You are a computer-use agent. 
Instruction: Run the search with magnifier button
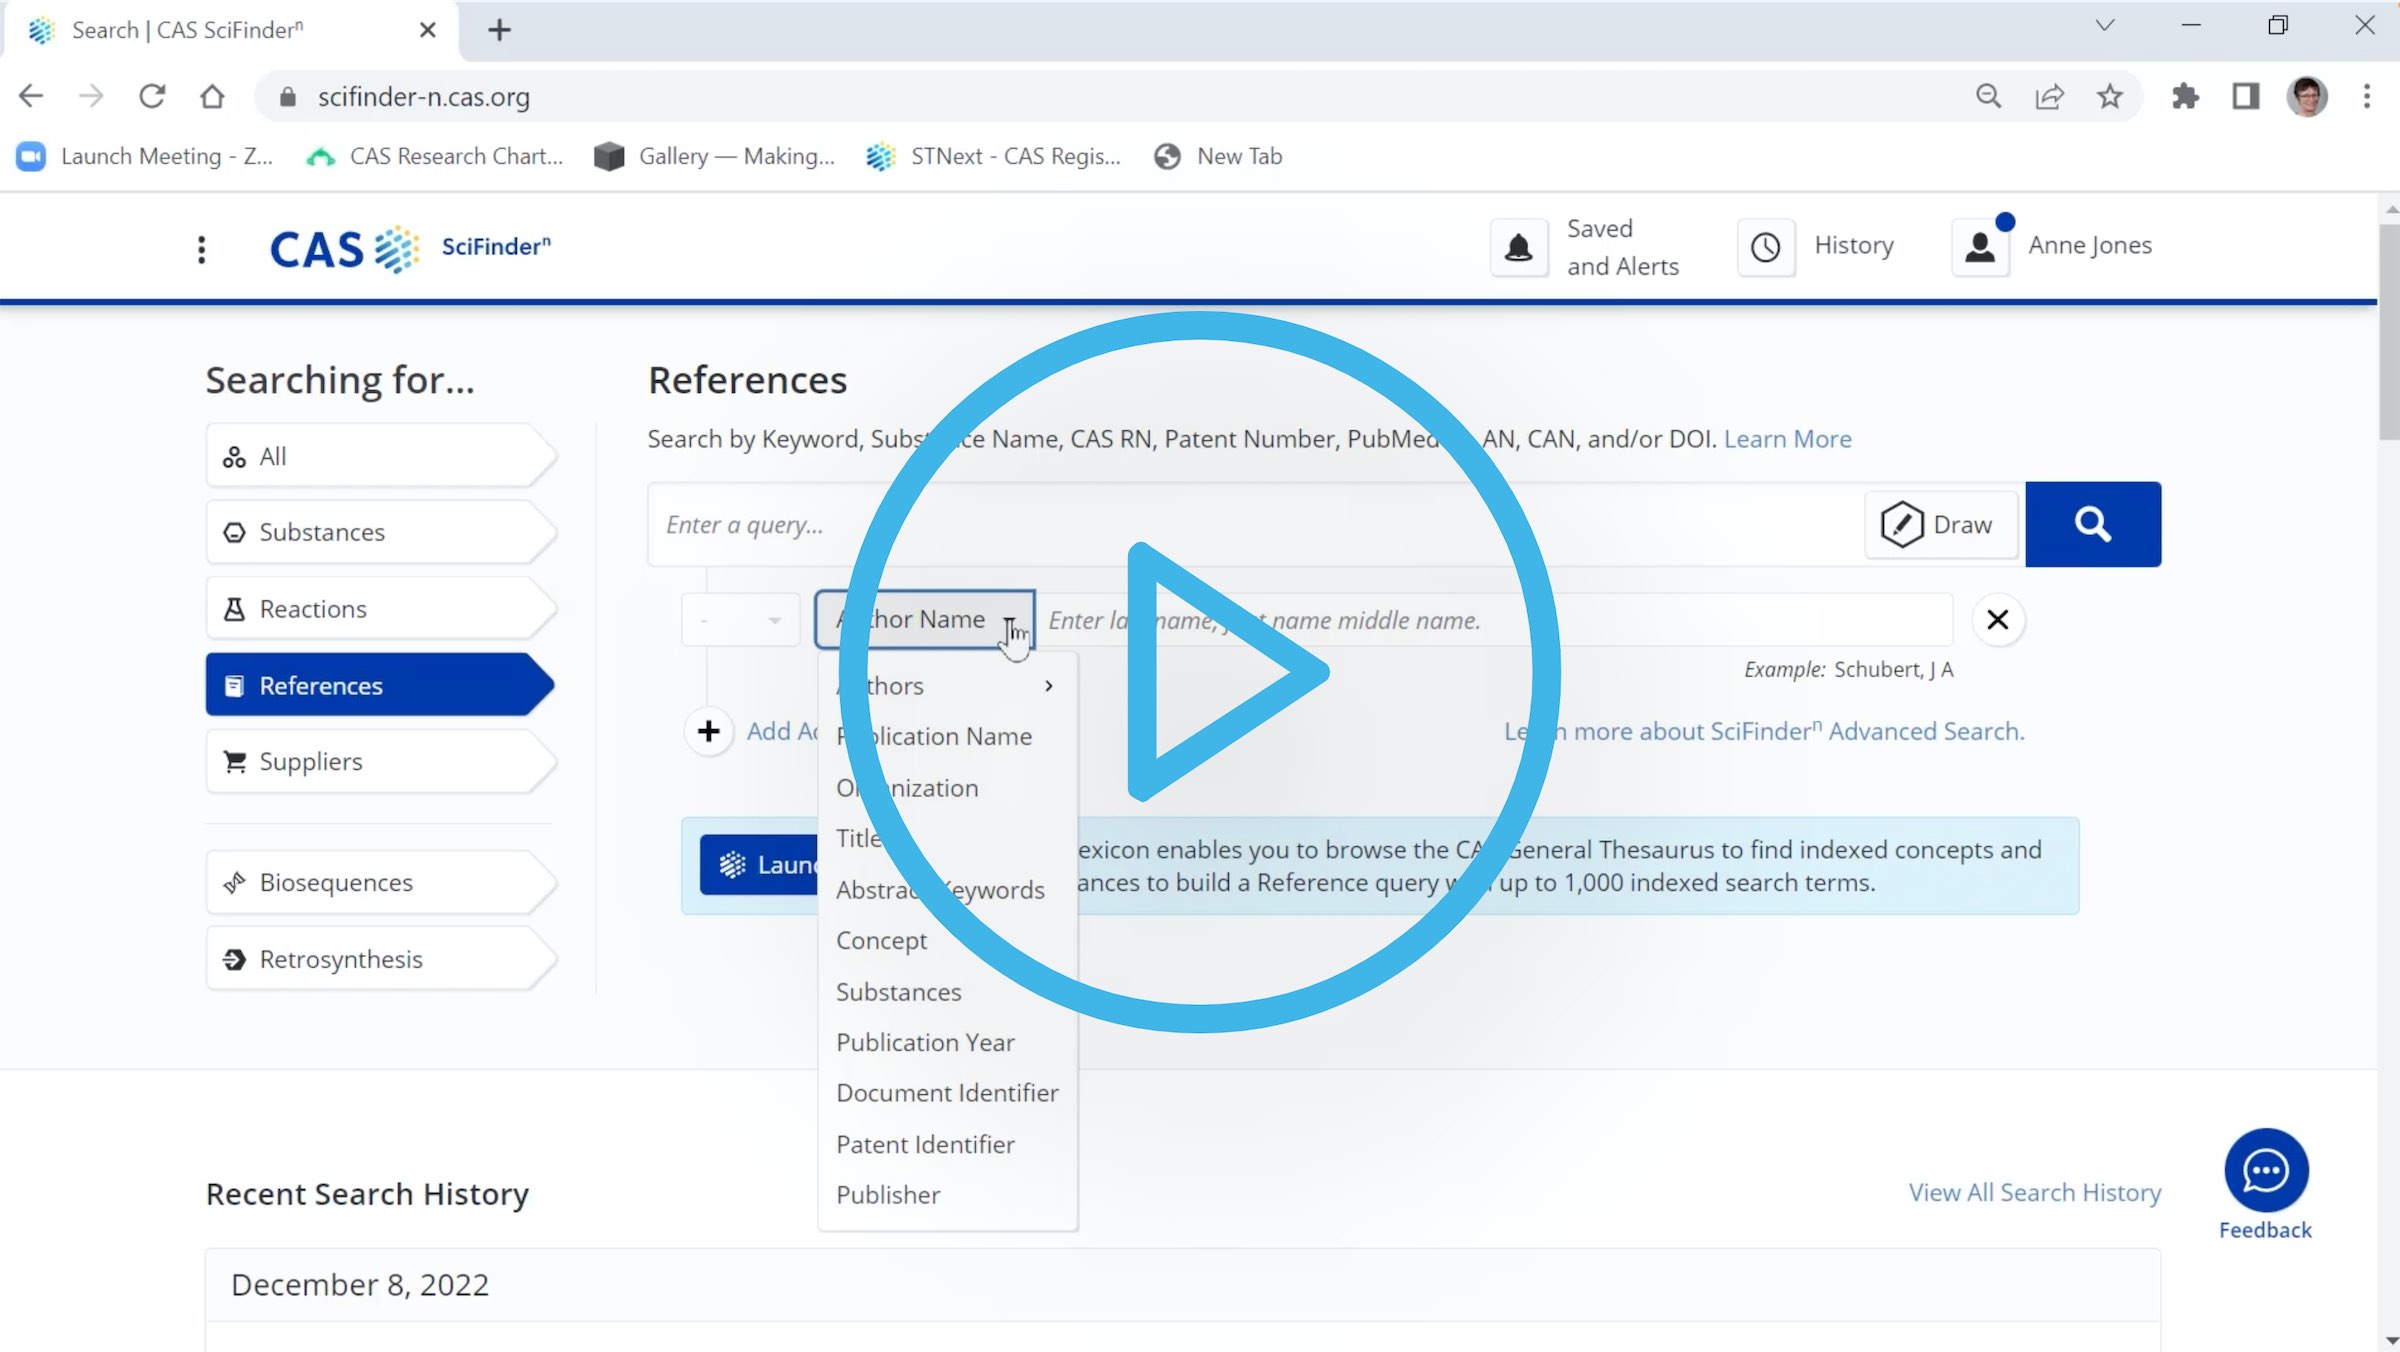point(2092,524)
